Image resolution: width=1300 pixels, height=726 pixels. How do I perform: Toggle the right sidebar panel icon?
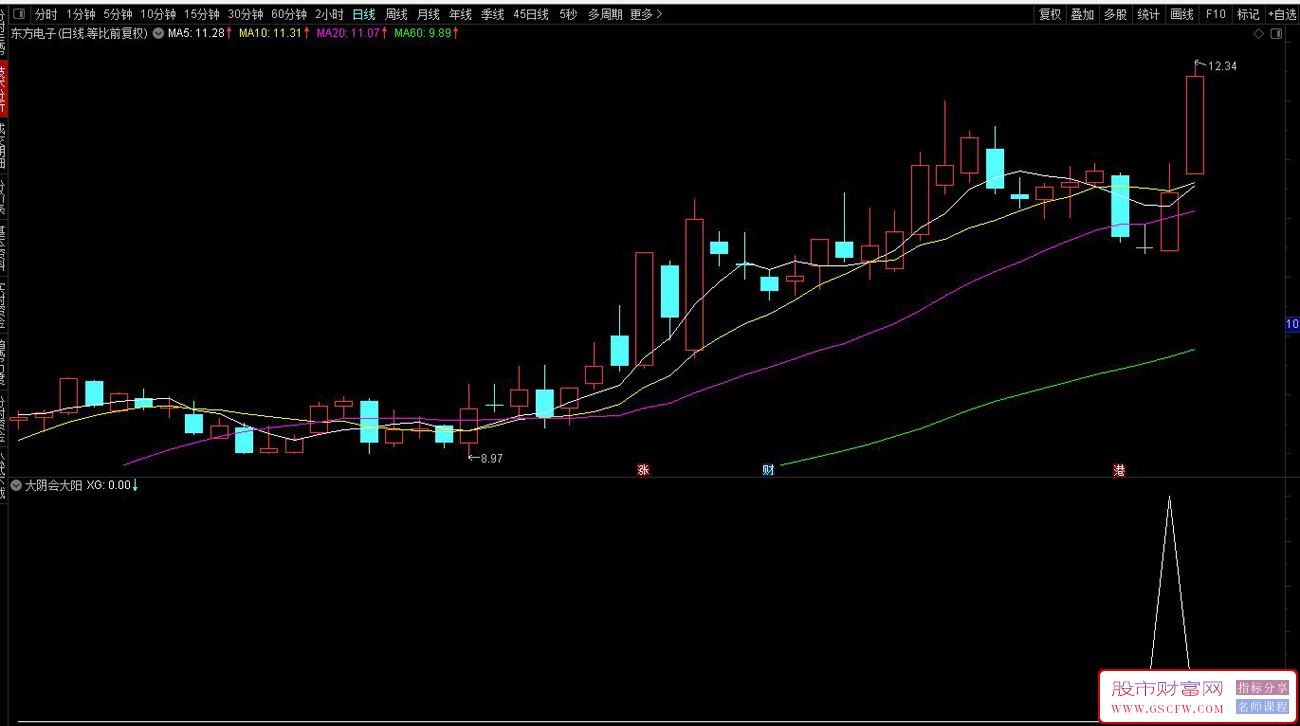click(1275, 34)
